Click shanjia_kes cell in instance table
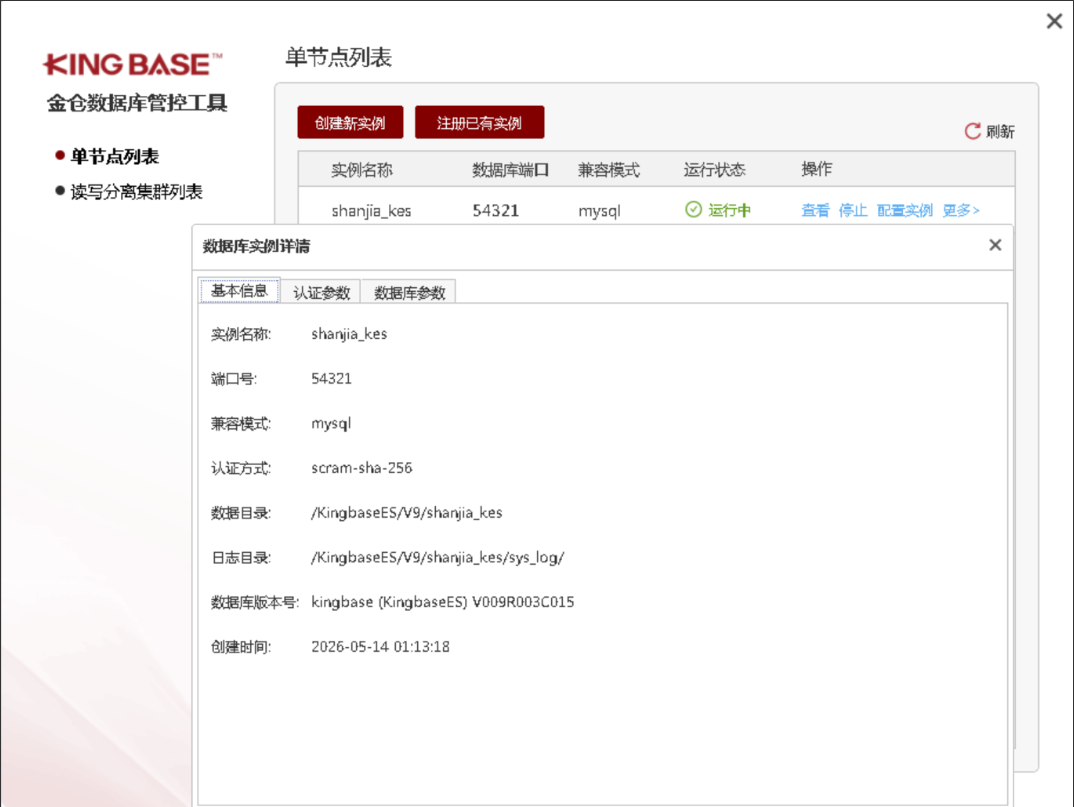This screenshot has height=807, width=1074. tap(371, 211)
